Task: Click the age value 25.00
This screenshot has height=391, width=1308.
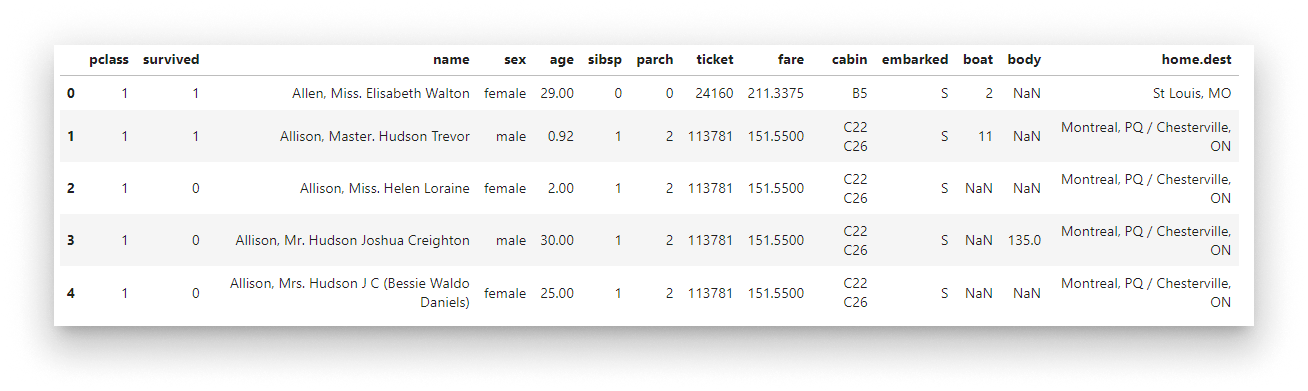Action: click(557, 293)
